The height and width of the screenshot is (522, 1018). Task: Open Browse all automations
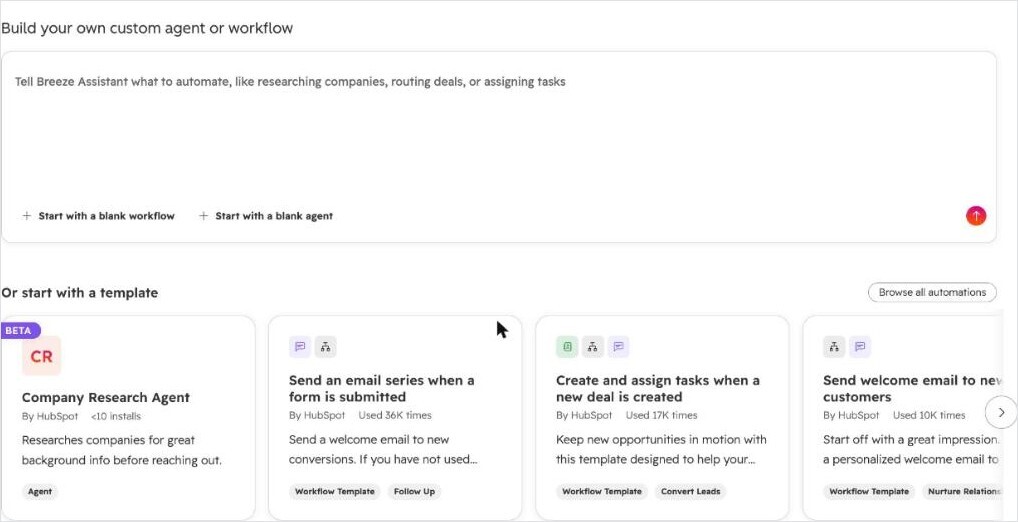pyautogui.click(x=932, y=292)
